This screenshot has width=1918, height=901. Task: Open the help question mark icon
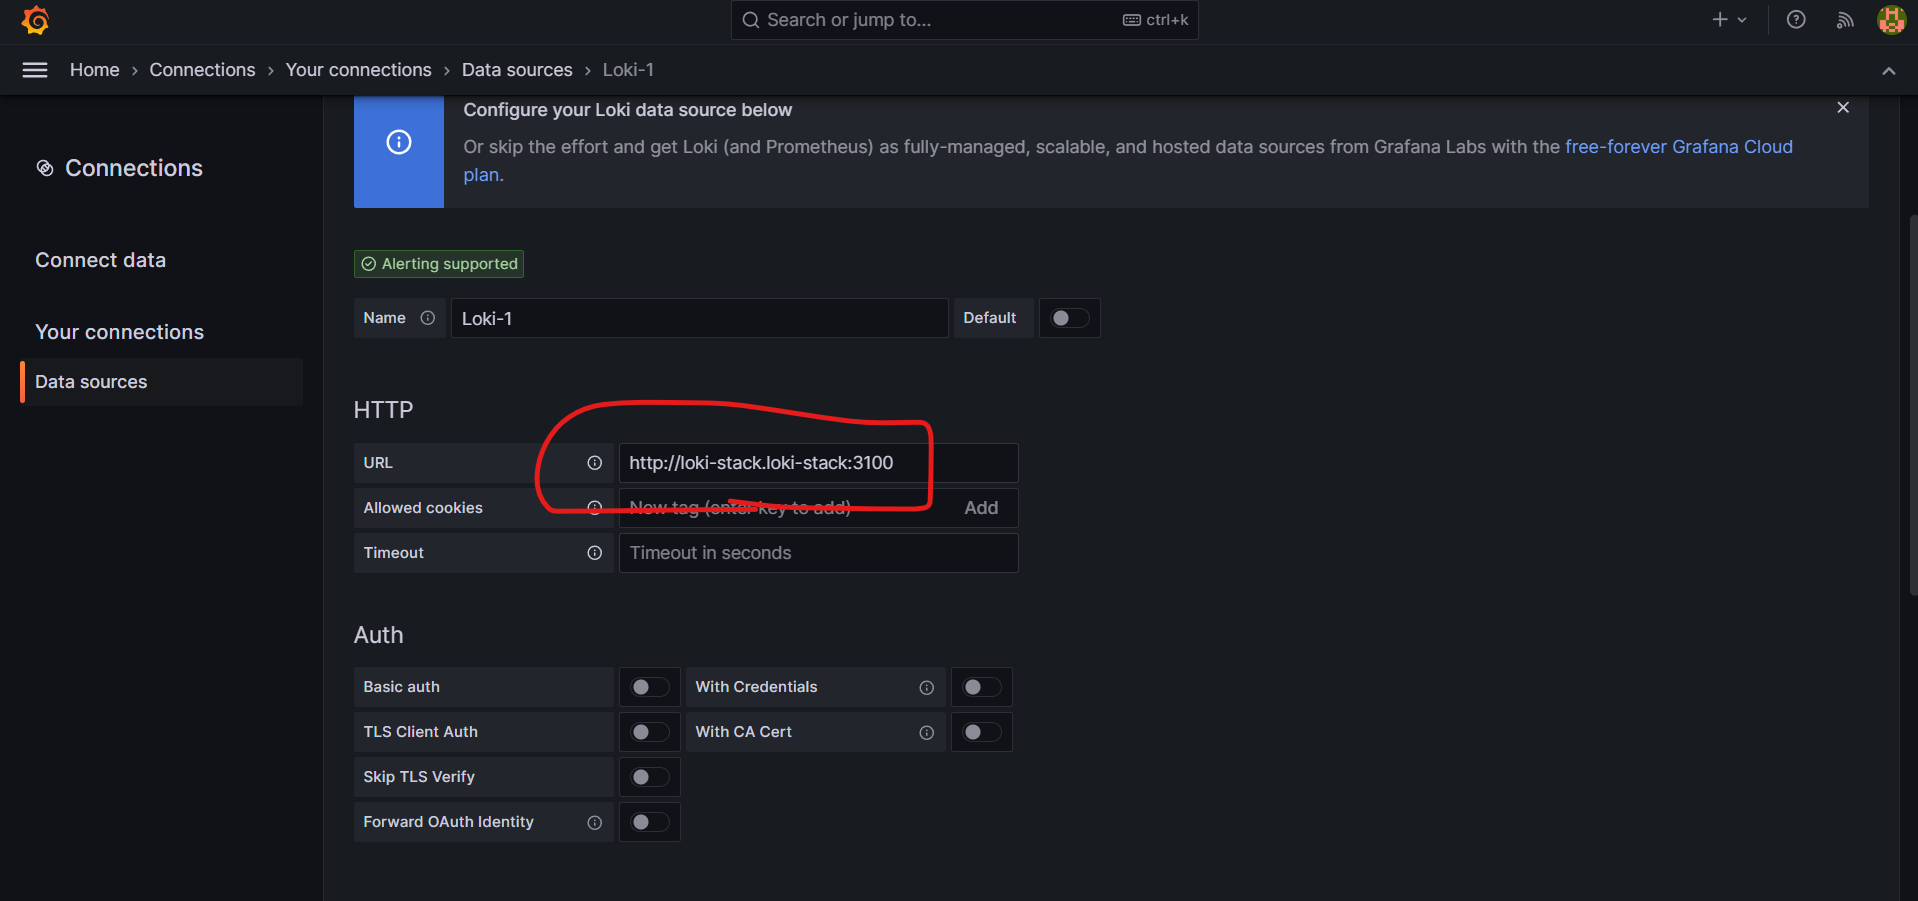pos(1796,20)
